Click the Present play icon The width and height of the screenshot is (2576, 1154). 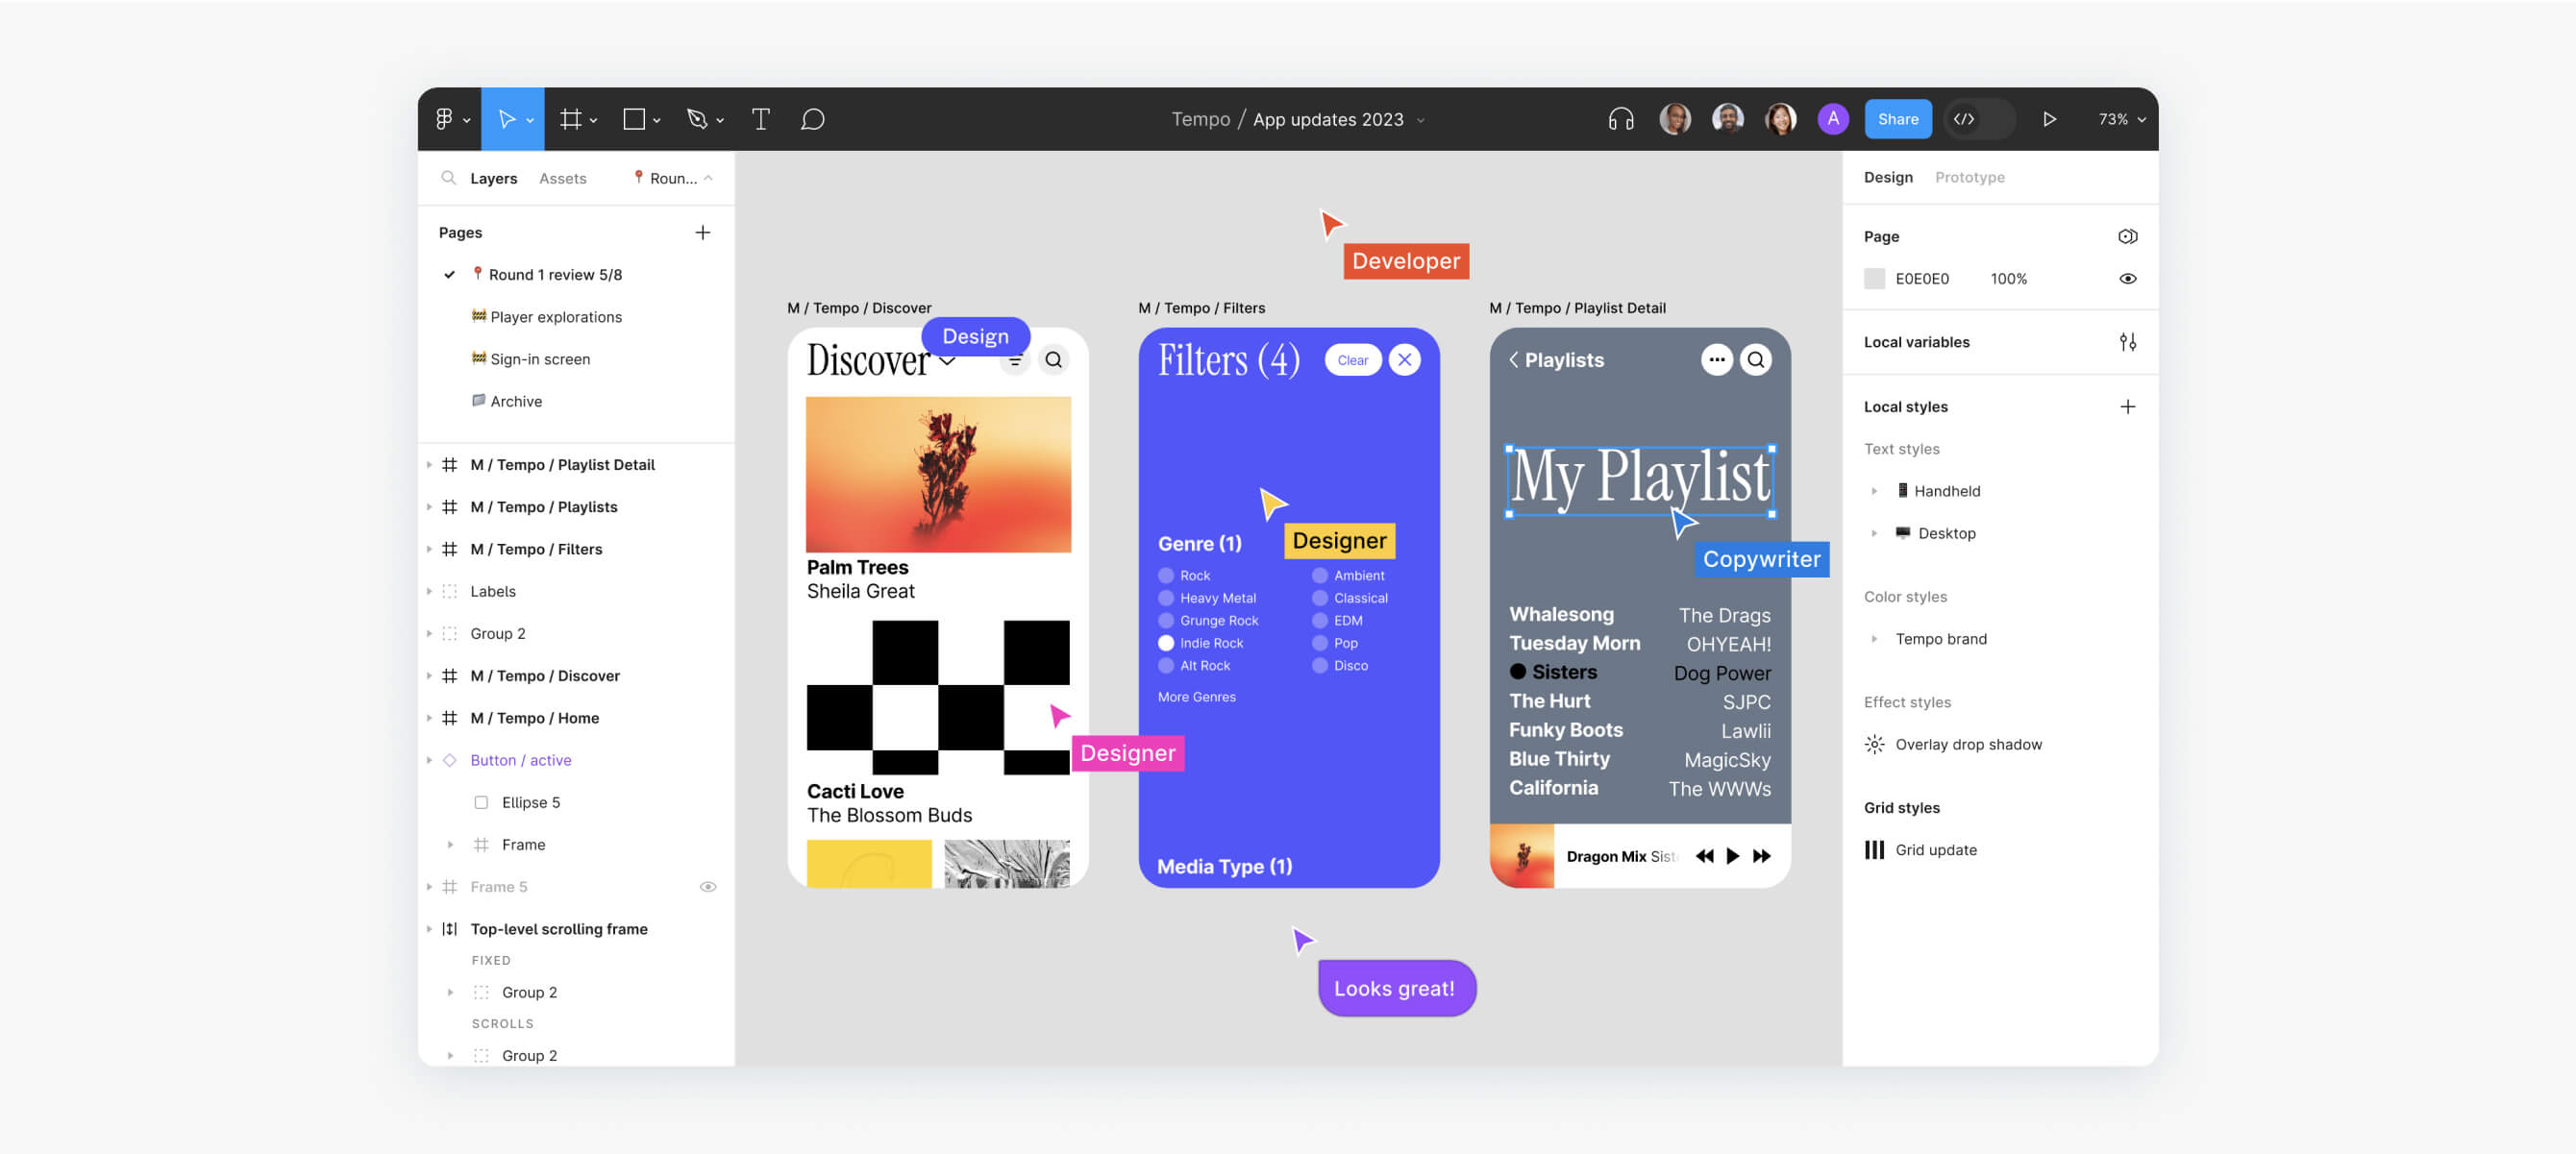[2049, 119]
